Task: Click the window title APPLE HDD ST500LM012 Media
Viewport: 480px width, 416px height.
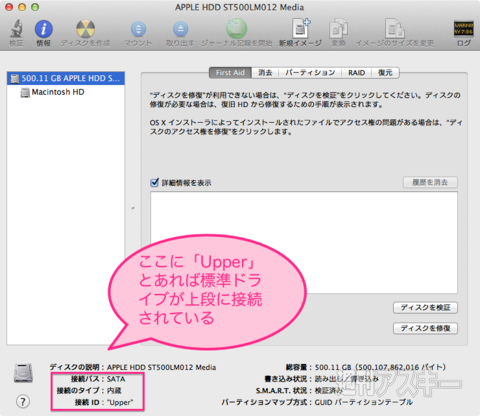Action: [240, 7]
